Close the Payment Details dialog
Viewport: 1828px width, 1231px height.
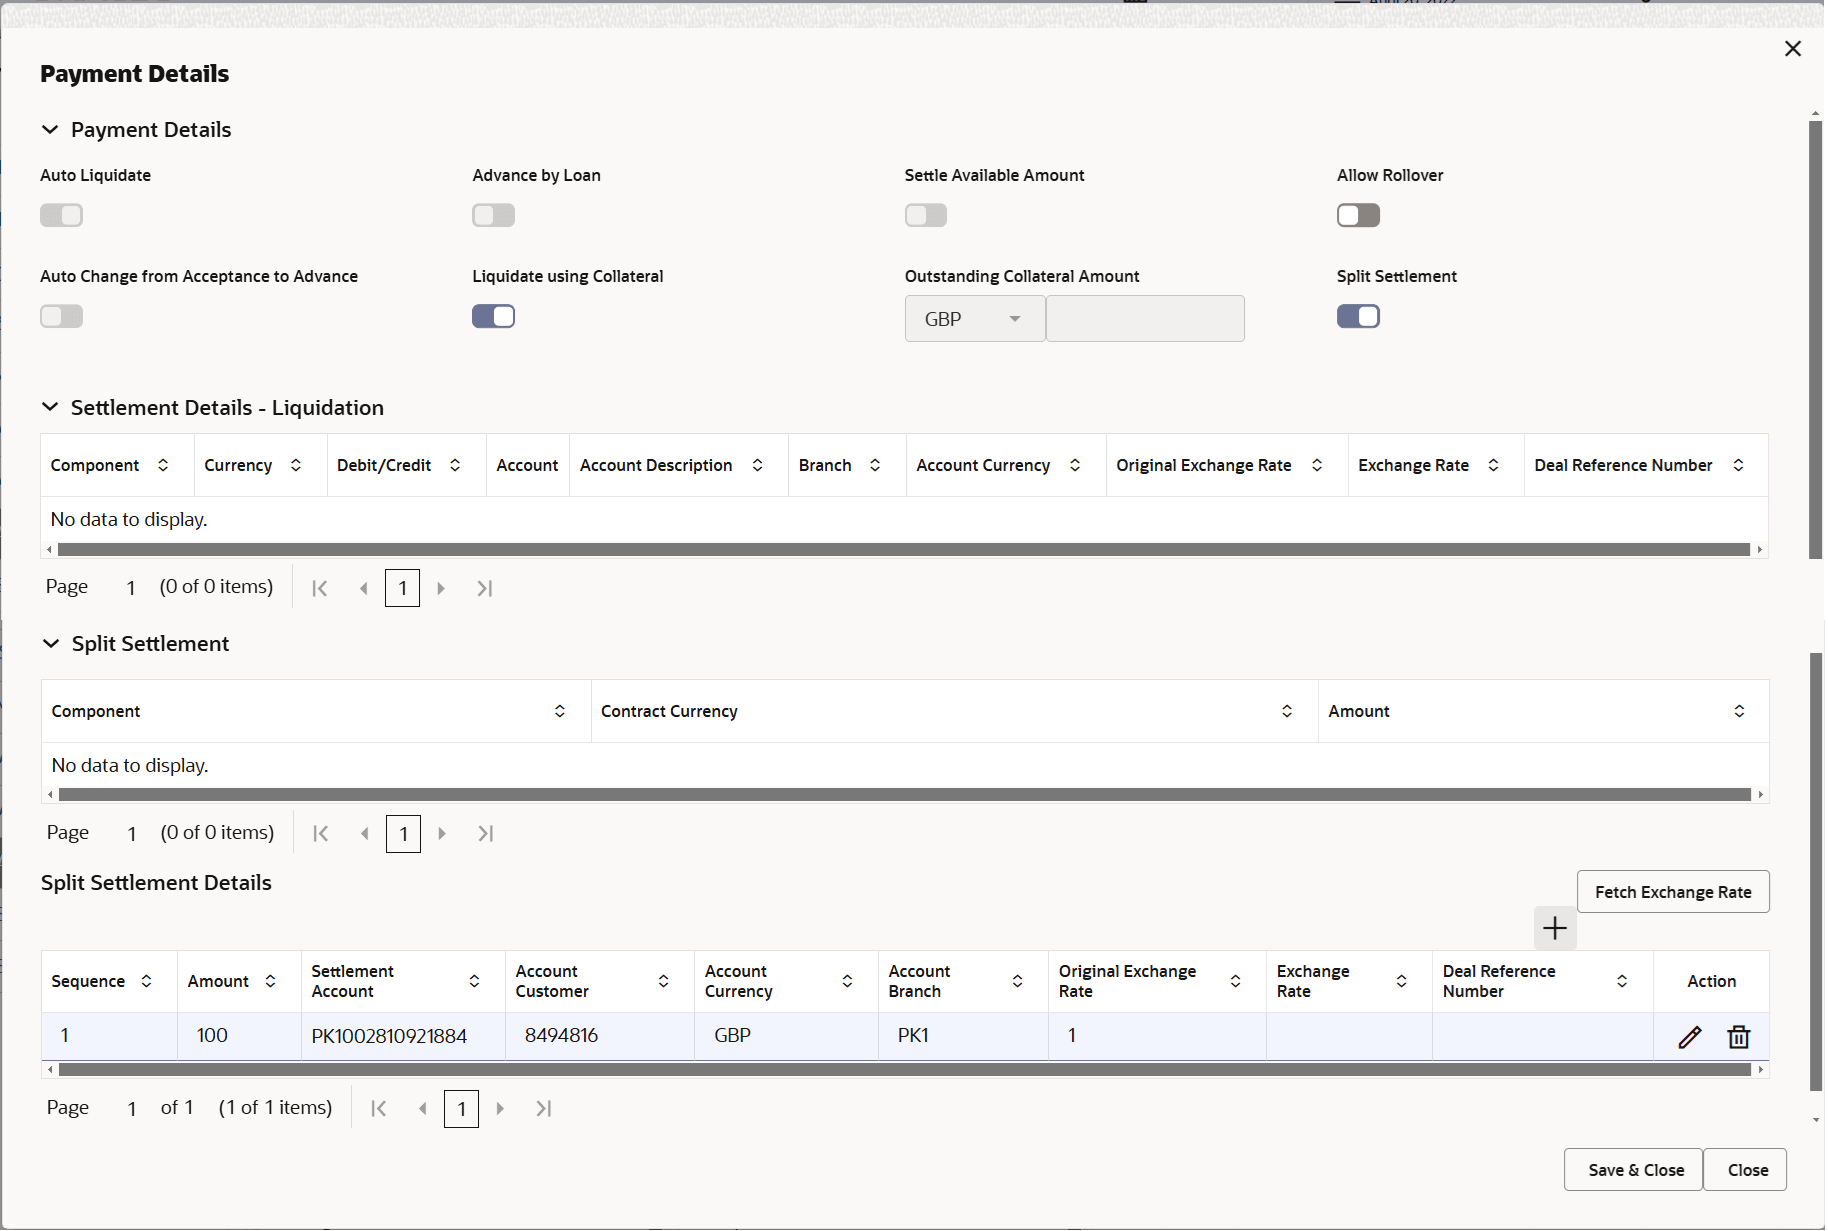click(1793, 48)
